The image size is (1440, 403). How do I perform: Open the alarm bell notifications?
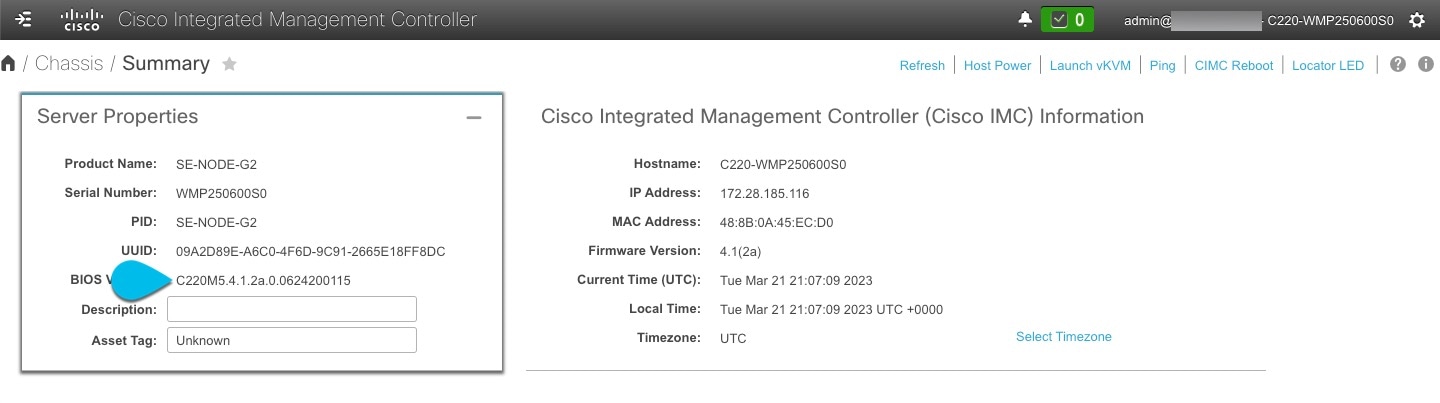pos(1025,20)
